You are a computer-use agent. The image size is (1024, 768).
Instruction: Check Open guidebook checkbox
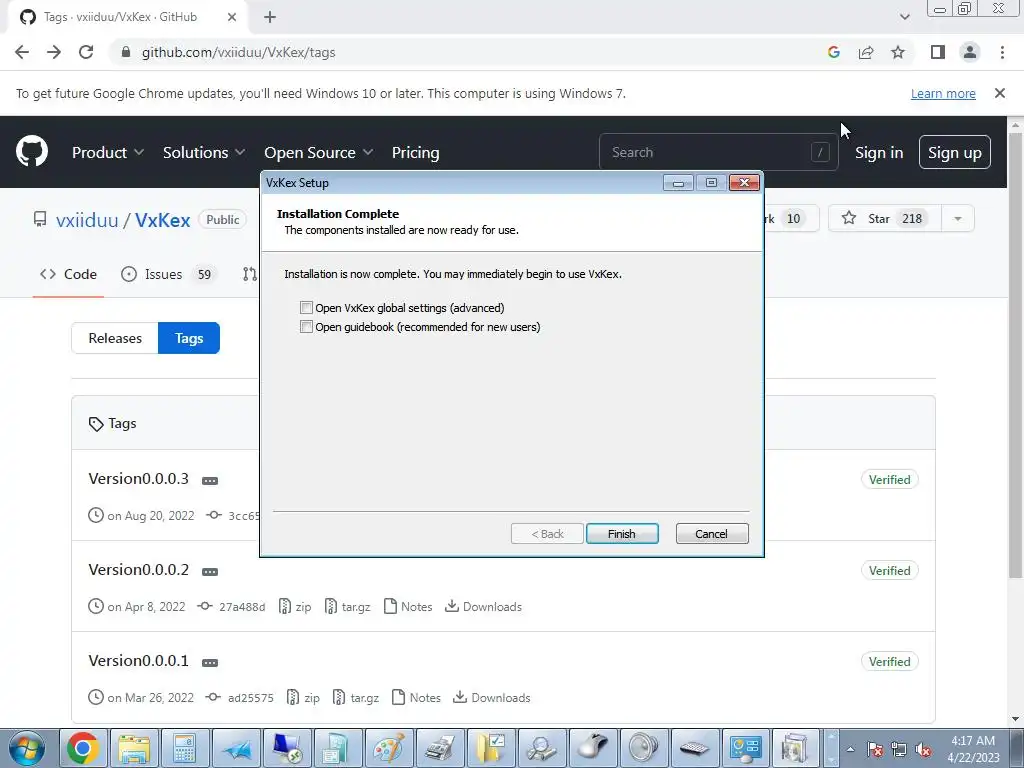click(x=306, y=327)
